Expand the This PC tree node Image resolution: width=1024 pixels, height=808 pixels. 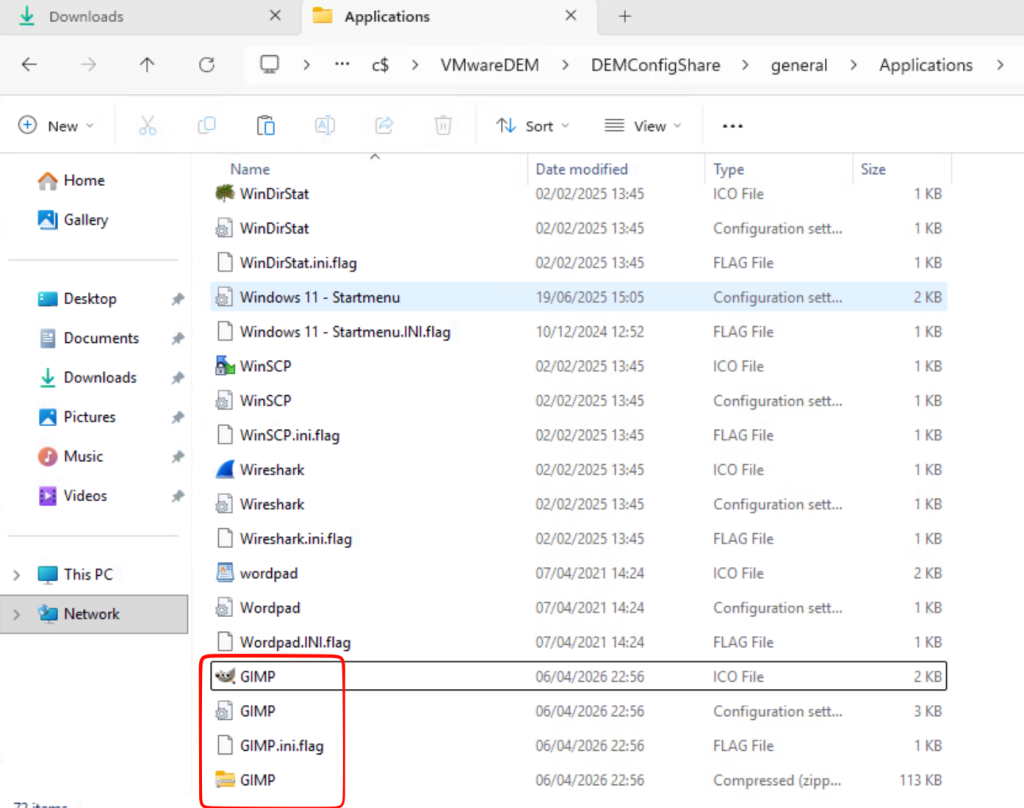tap(16, 575)
